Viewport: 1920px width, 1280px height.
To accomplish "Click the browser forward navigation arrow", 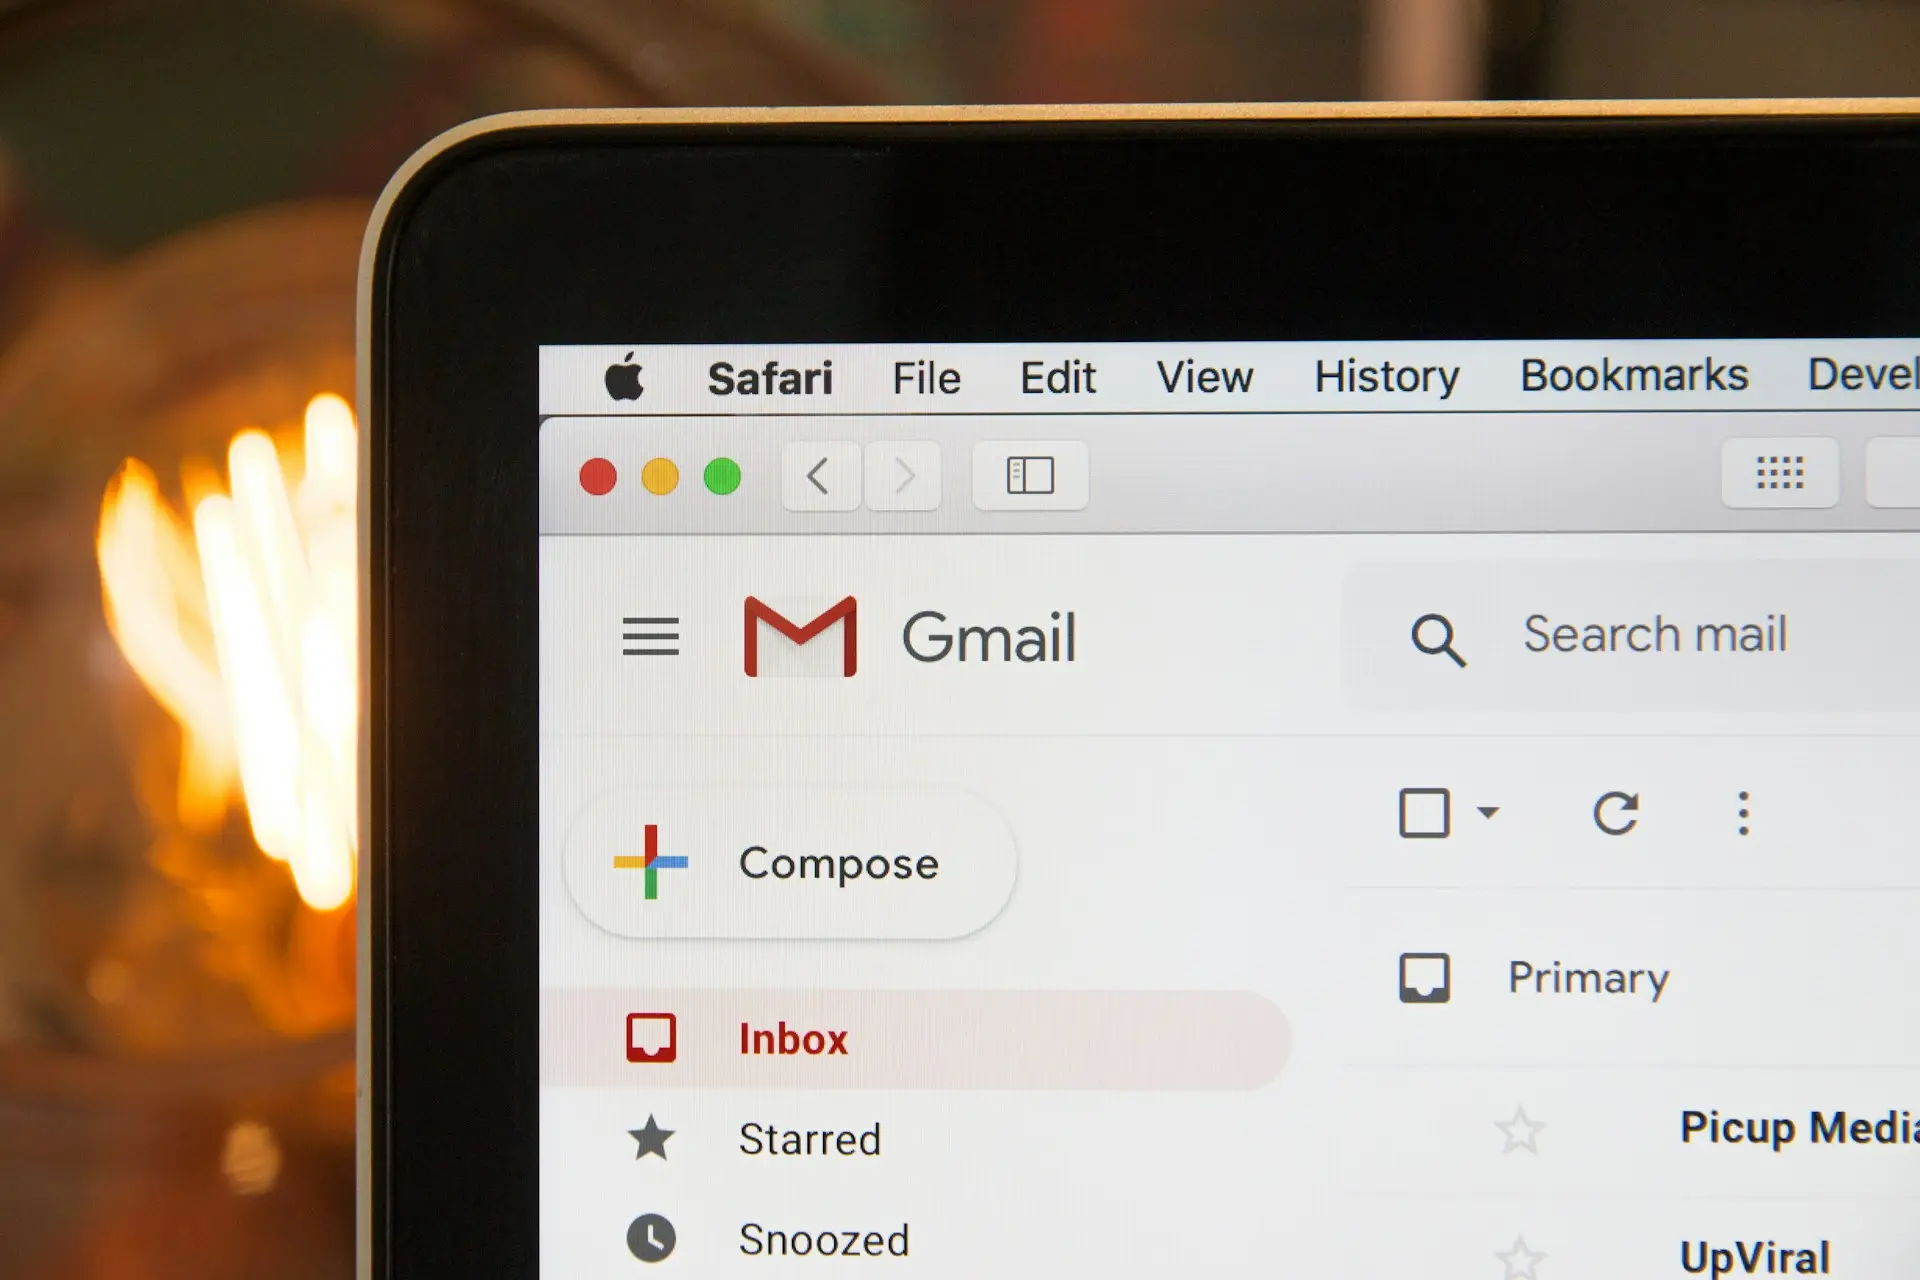I will point(904,476).
